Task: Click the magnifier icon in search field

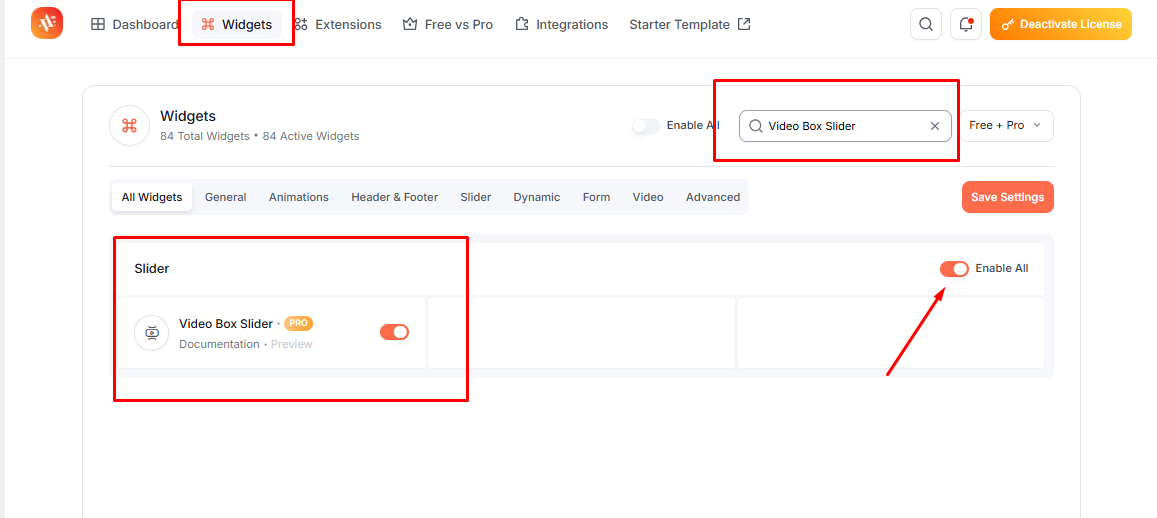Action: pyautogui.click(x=756, y=126)
